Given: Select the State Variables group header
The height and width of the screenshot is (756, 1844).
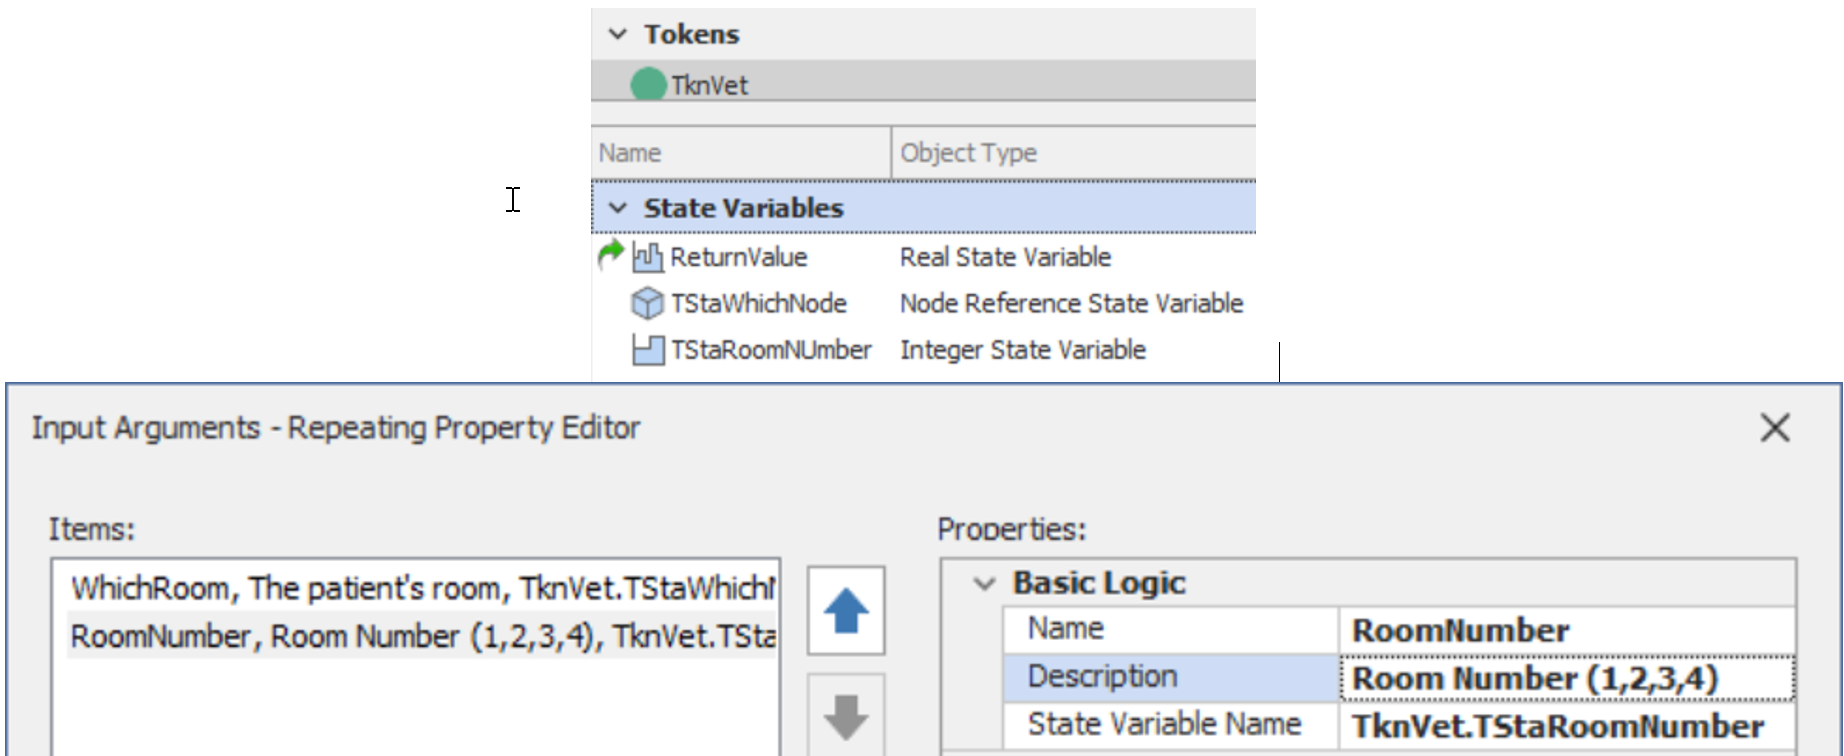Looking at the screenshot, I should (923, 207).
